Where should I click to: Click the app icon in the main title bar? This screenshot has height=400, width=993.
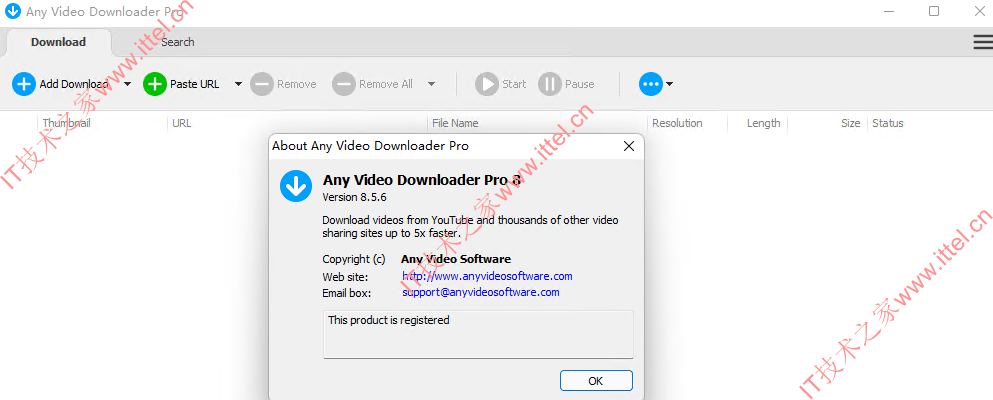coord(12,11)
